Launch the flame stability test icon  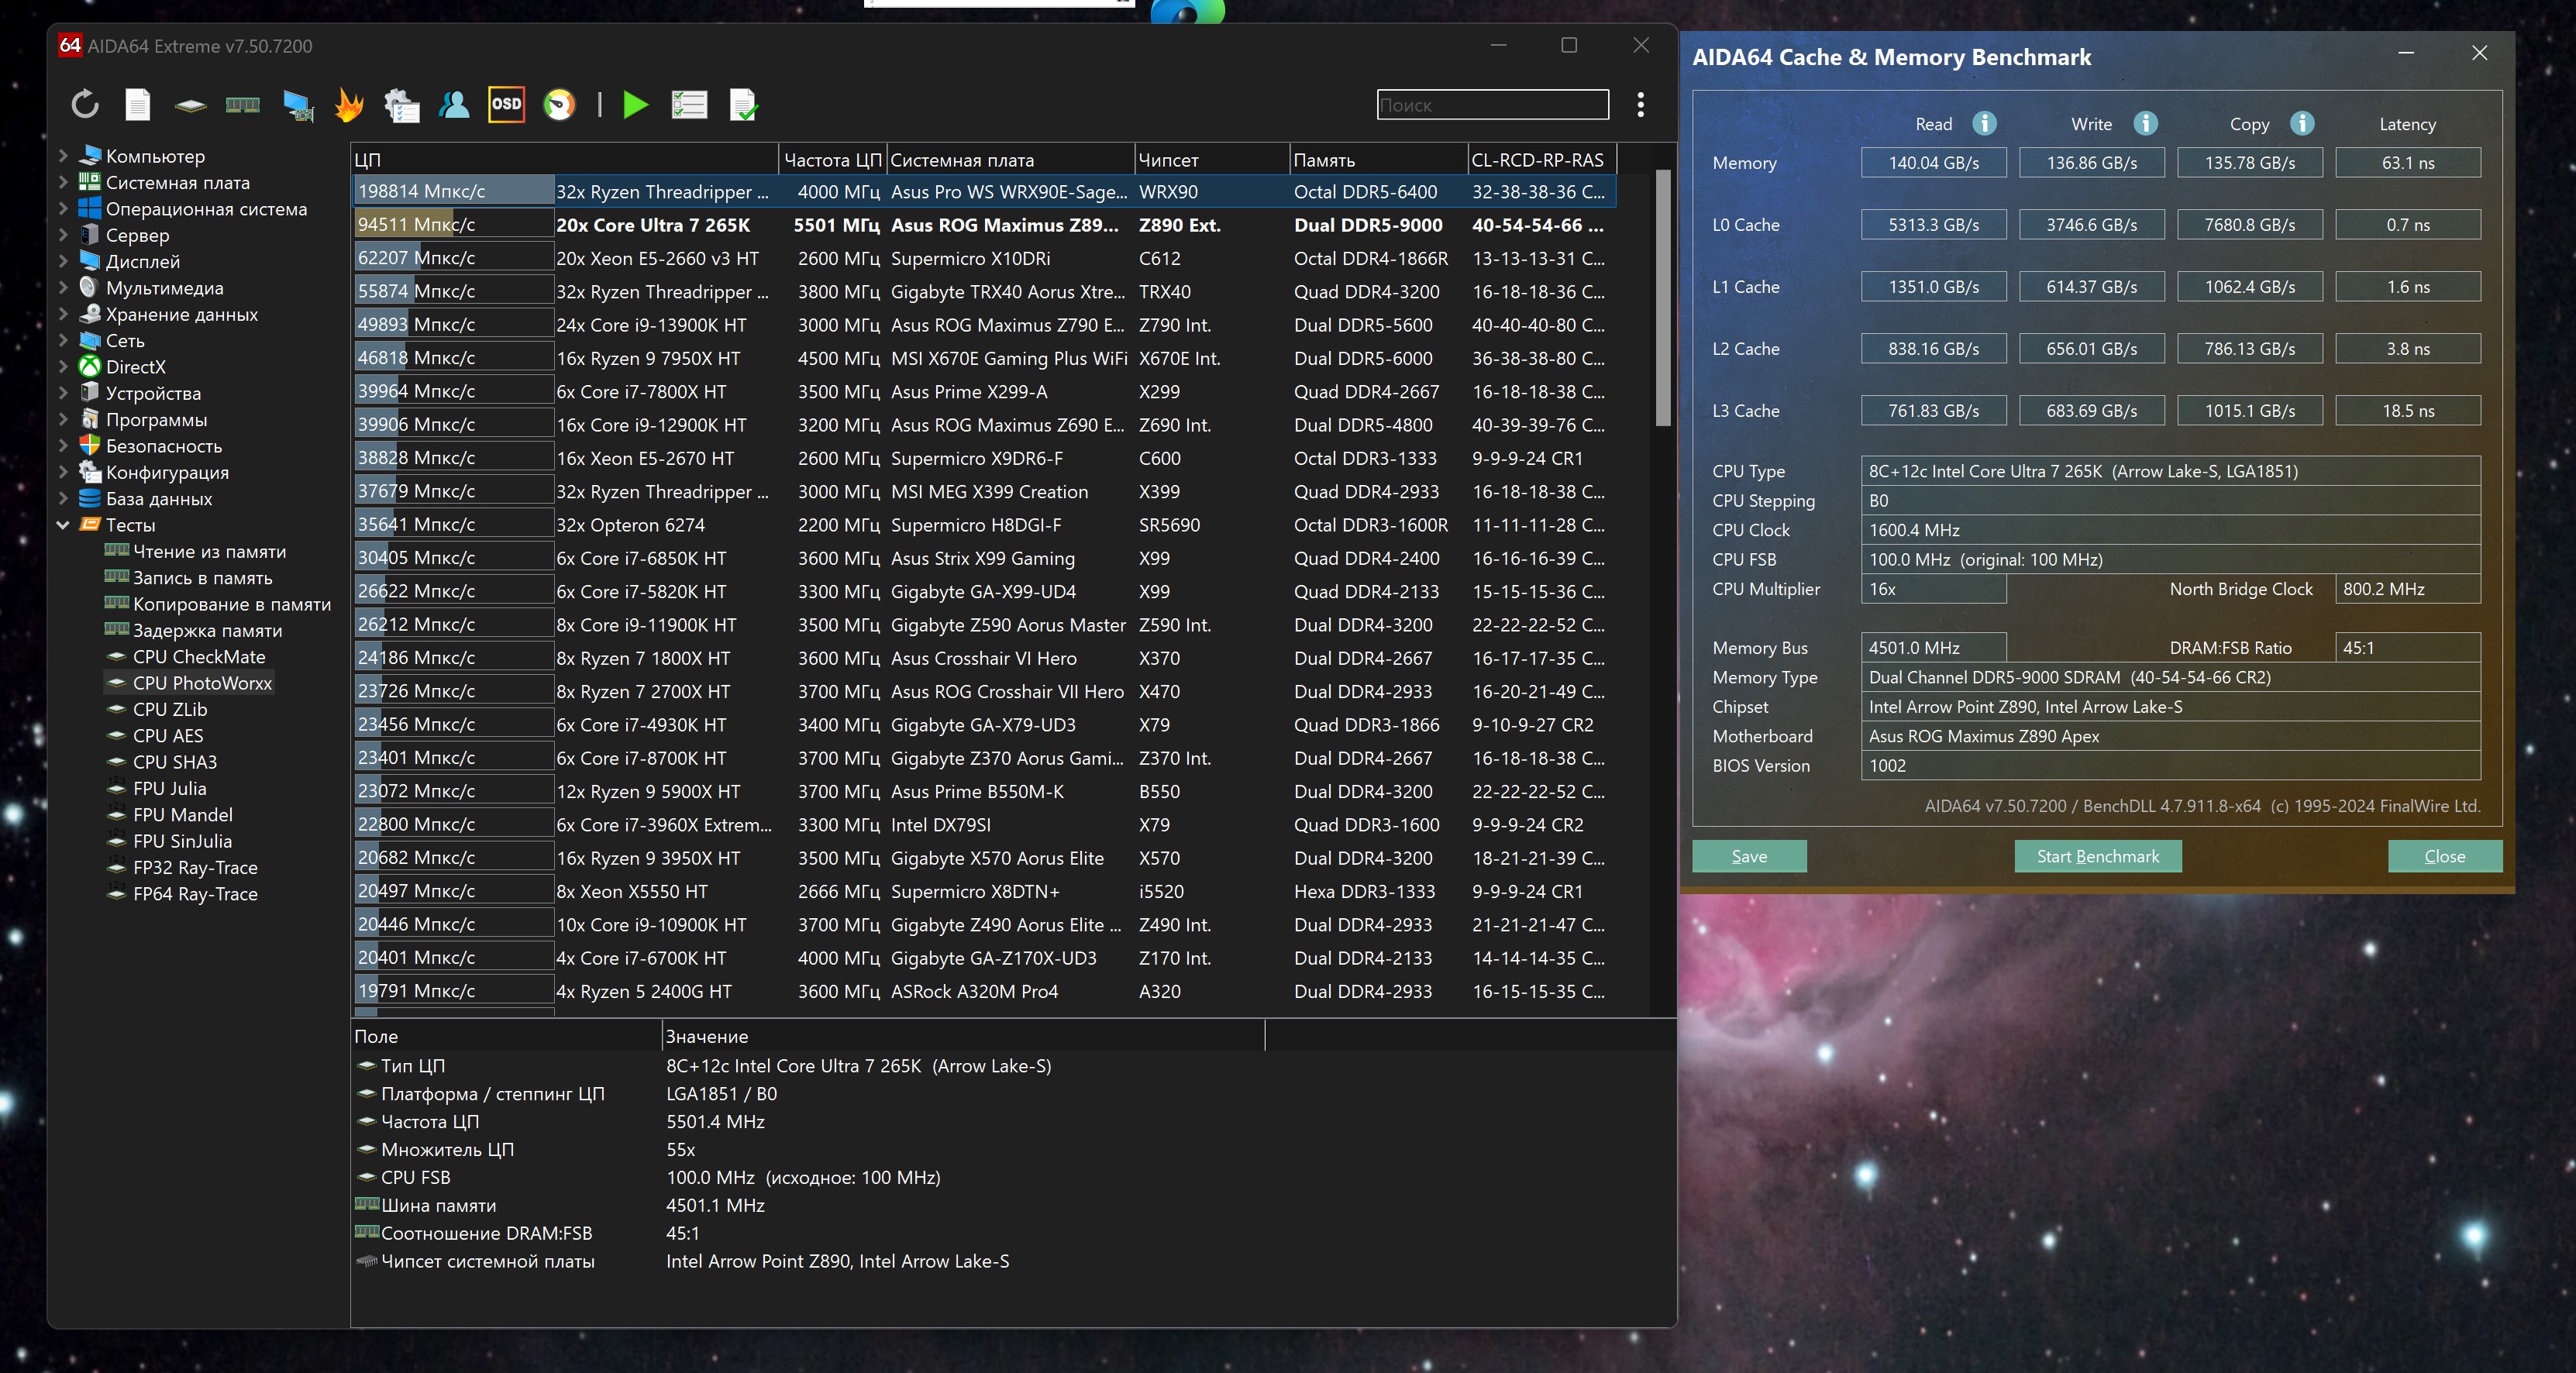[x=349, y=104]
